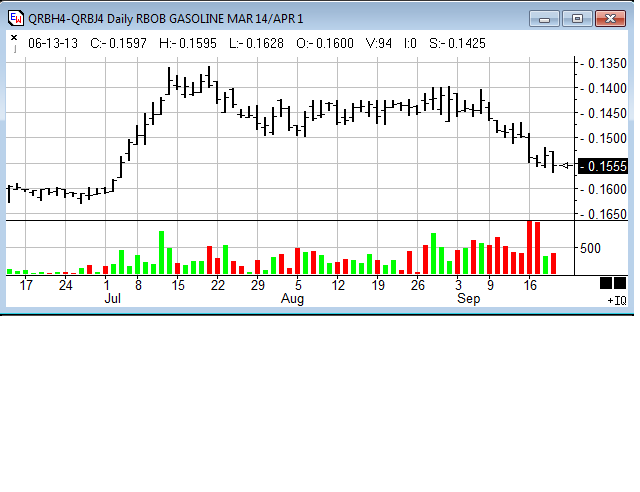Close the QRBH4-QRBJ4 chart window

pyautogui.click(x=610, y=19)
